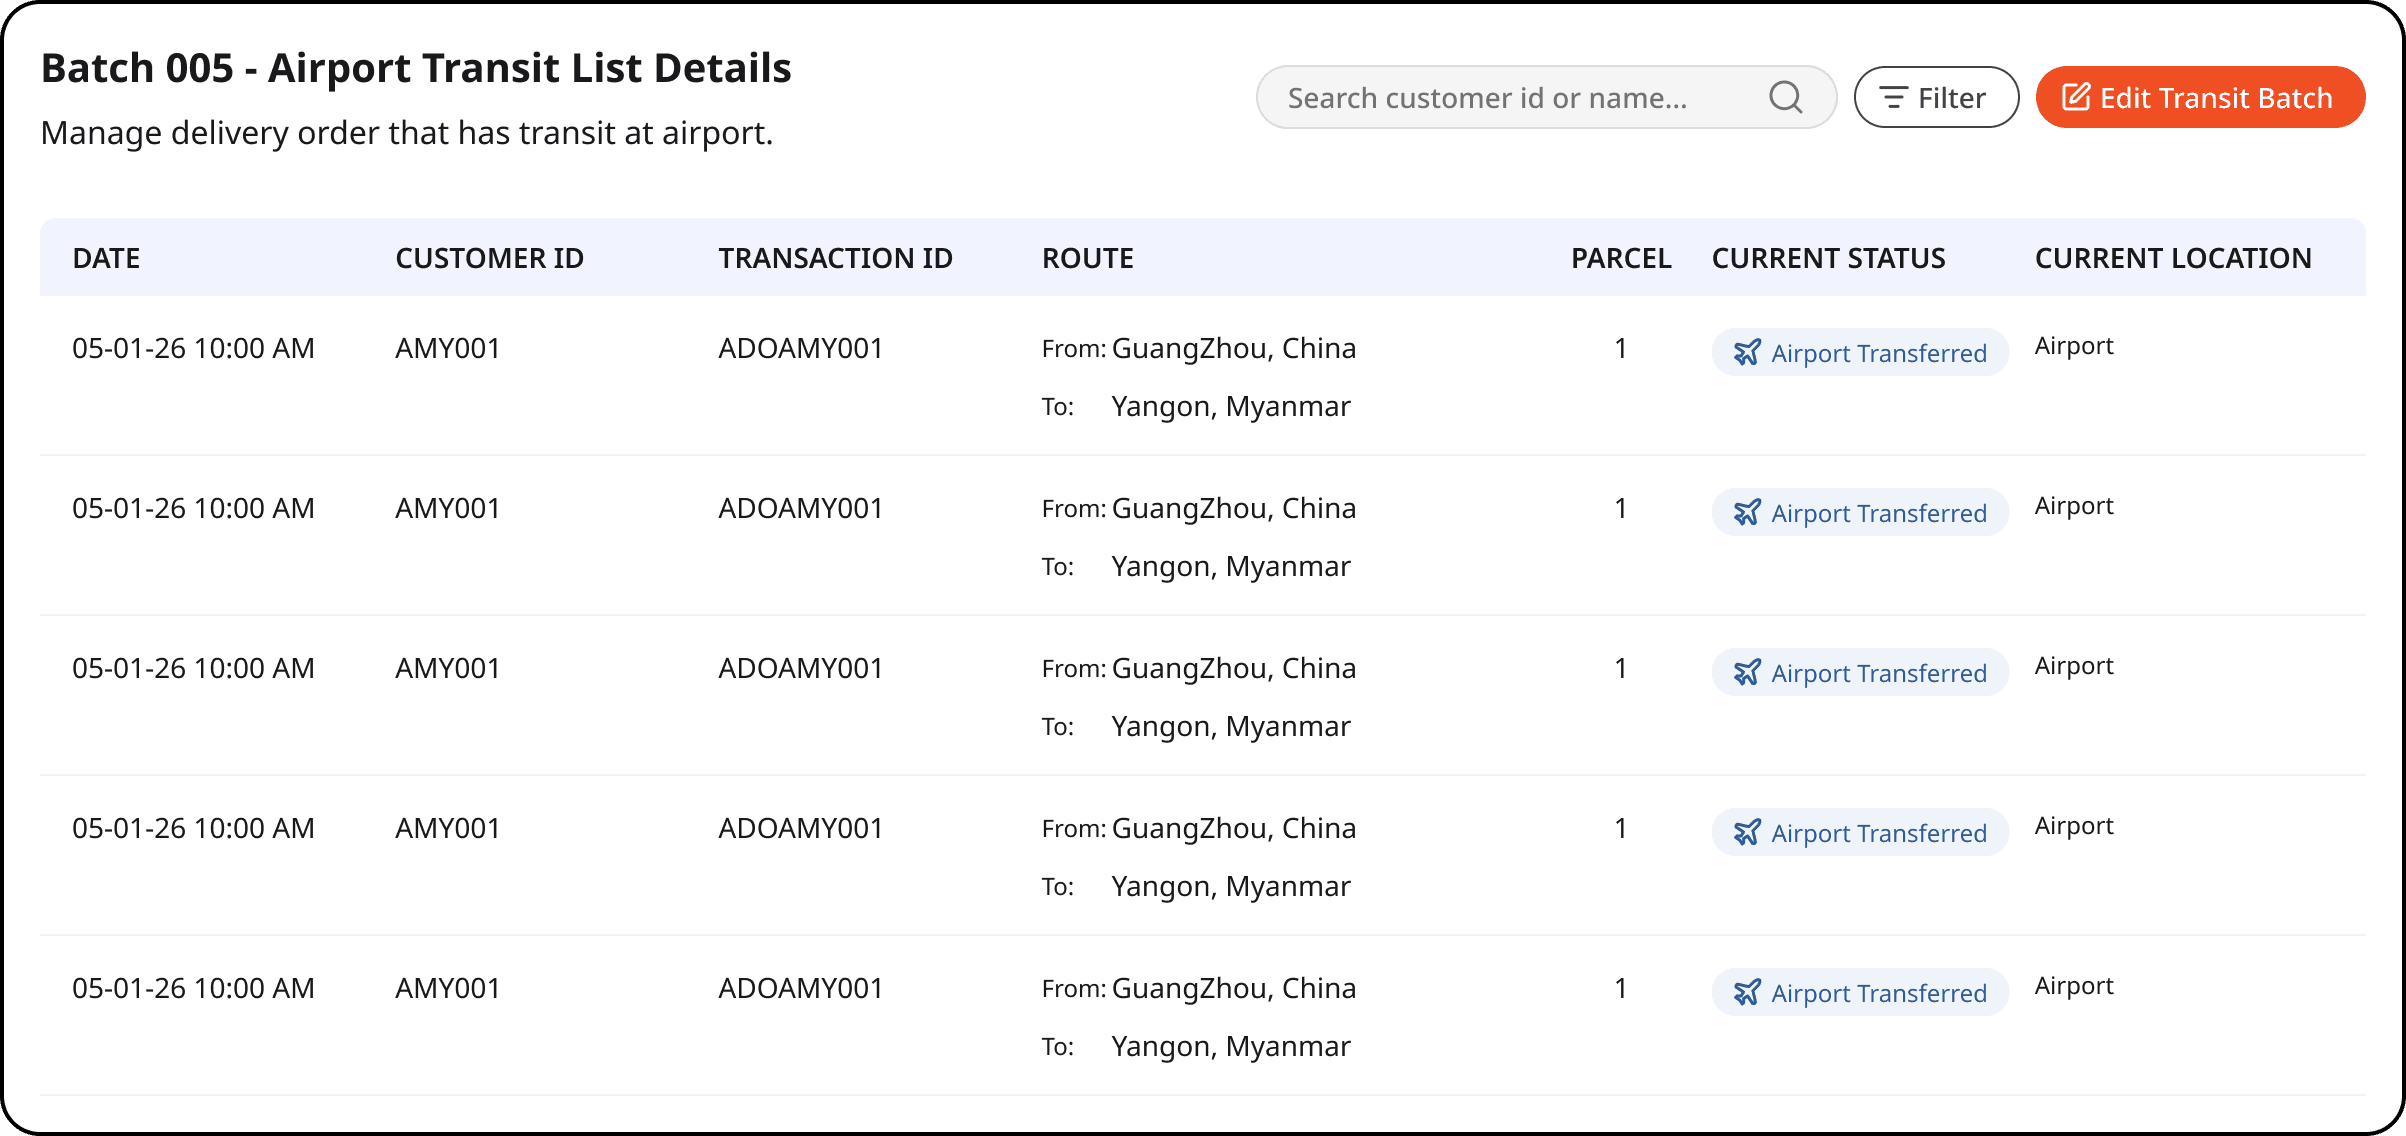Click the second row's Airport Transferred badge text
Screen dimensions: 2406x1136
[x=1878, y=513]
